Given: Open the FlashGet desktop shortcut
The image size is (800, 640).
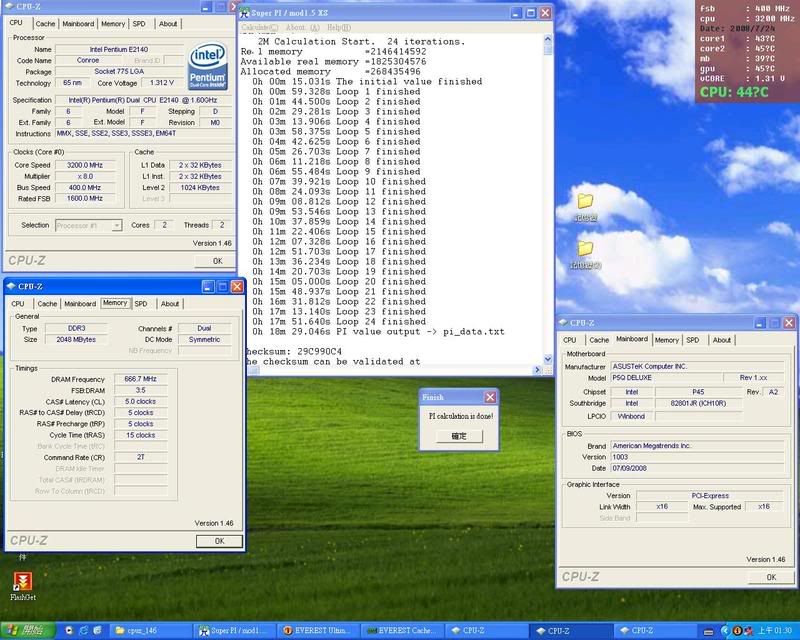Looking at the screenshot, I should coord(22,586).
